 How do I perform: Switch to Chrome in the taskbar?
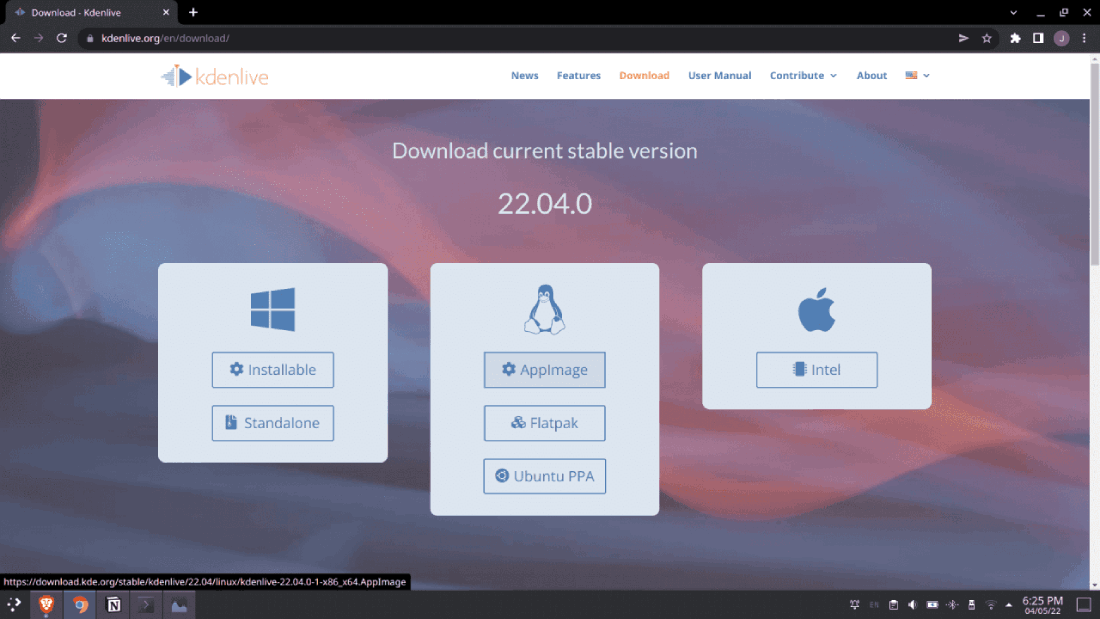coord(80,604)
